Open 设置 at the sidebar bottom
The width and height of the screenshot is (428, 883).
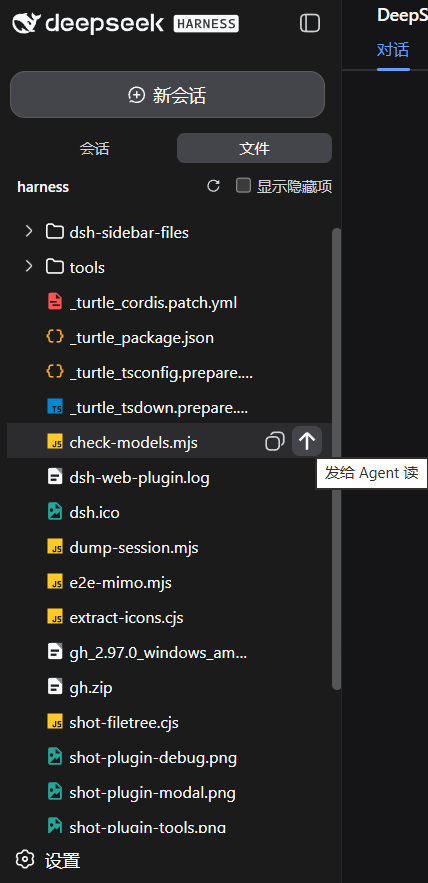tap(63, 860)
